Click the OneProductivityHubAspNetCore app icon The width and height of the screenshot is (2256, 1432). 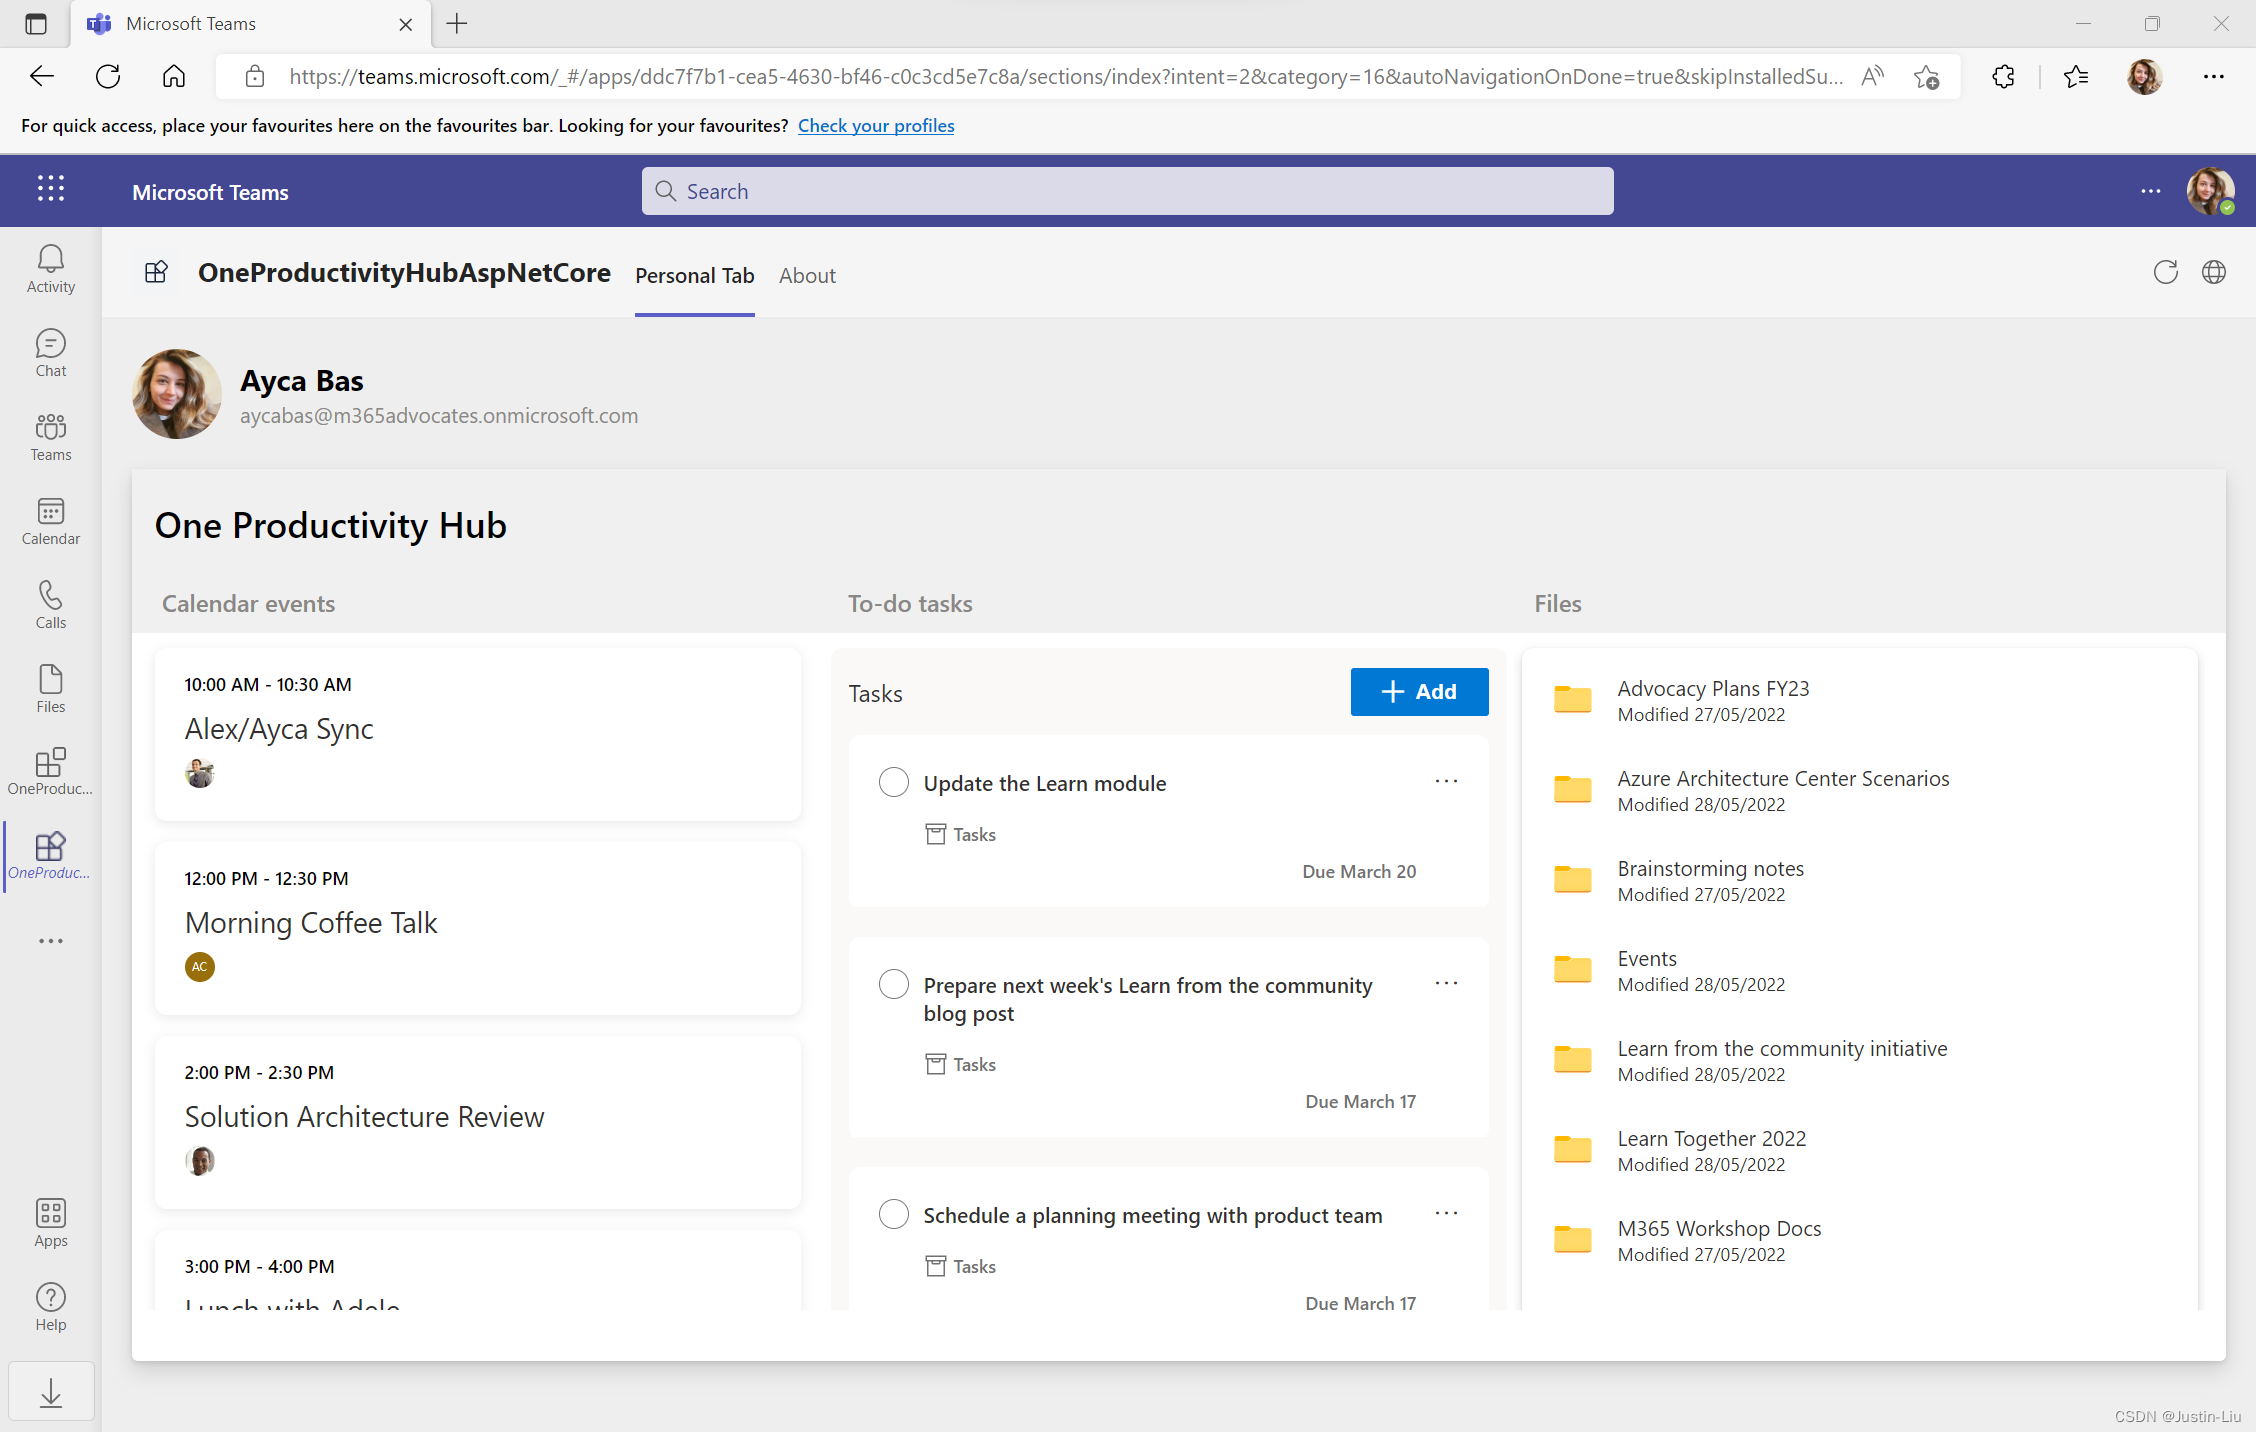tap(156, 272)
